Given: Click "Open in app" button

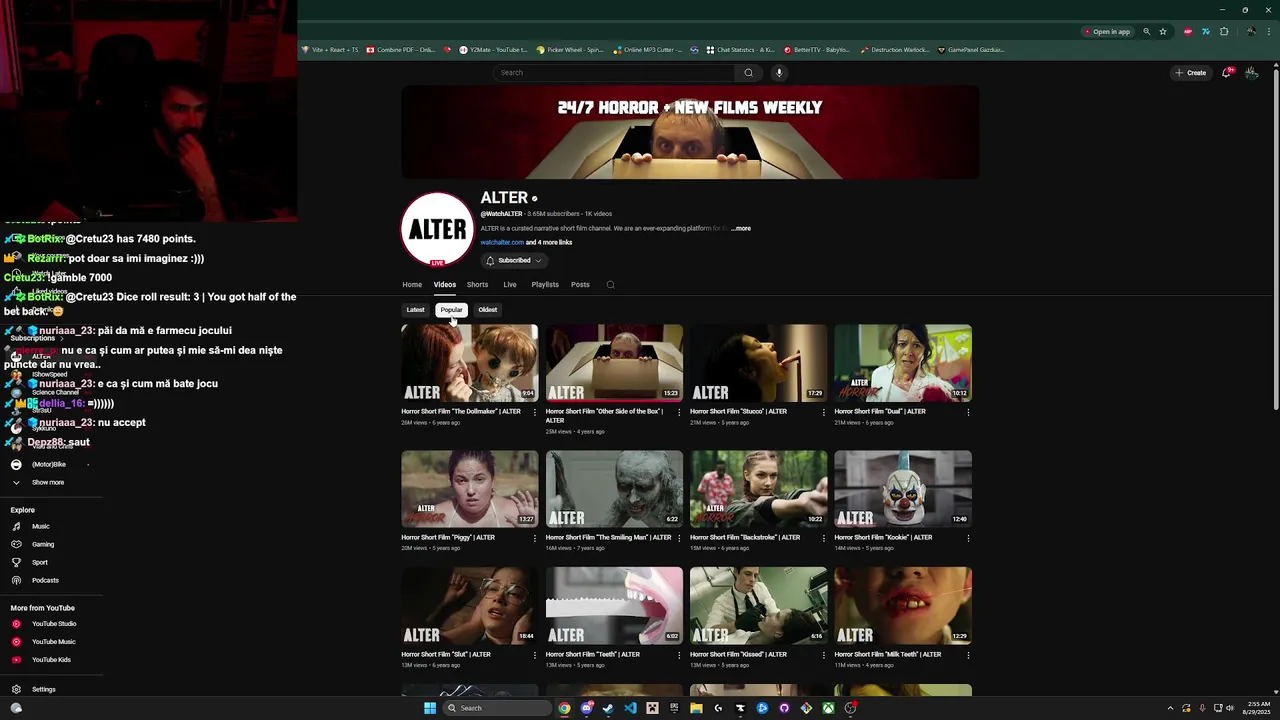Looking at the screenshot, I should tap(1107, 31).
